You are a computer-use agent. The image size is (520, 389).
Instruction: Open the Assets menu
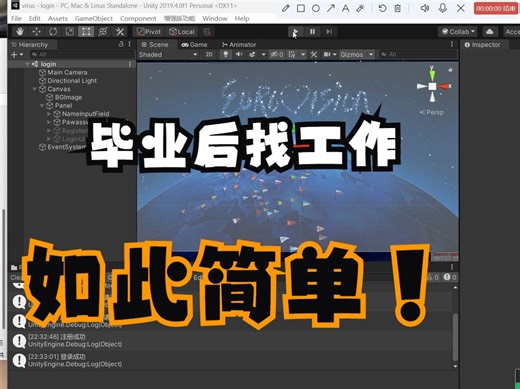[x=58, y=19]
